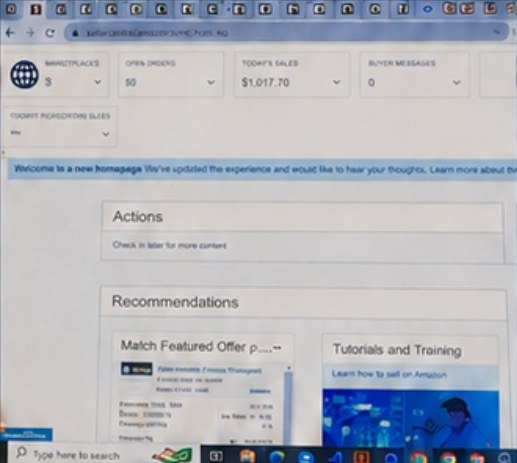Expand the Open Orders dropdown chevron
Screen dimensions: 517x463
point(211,82)
